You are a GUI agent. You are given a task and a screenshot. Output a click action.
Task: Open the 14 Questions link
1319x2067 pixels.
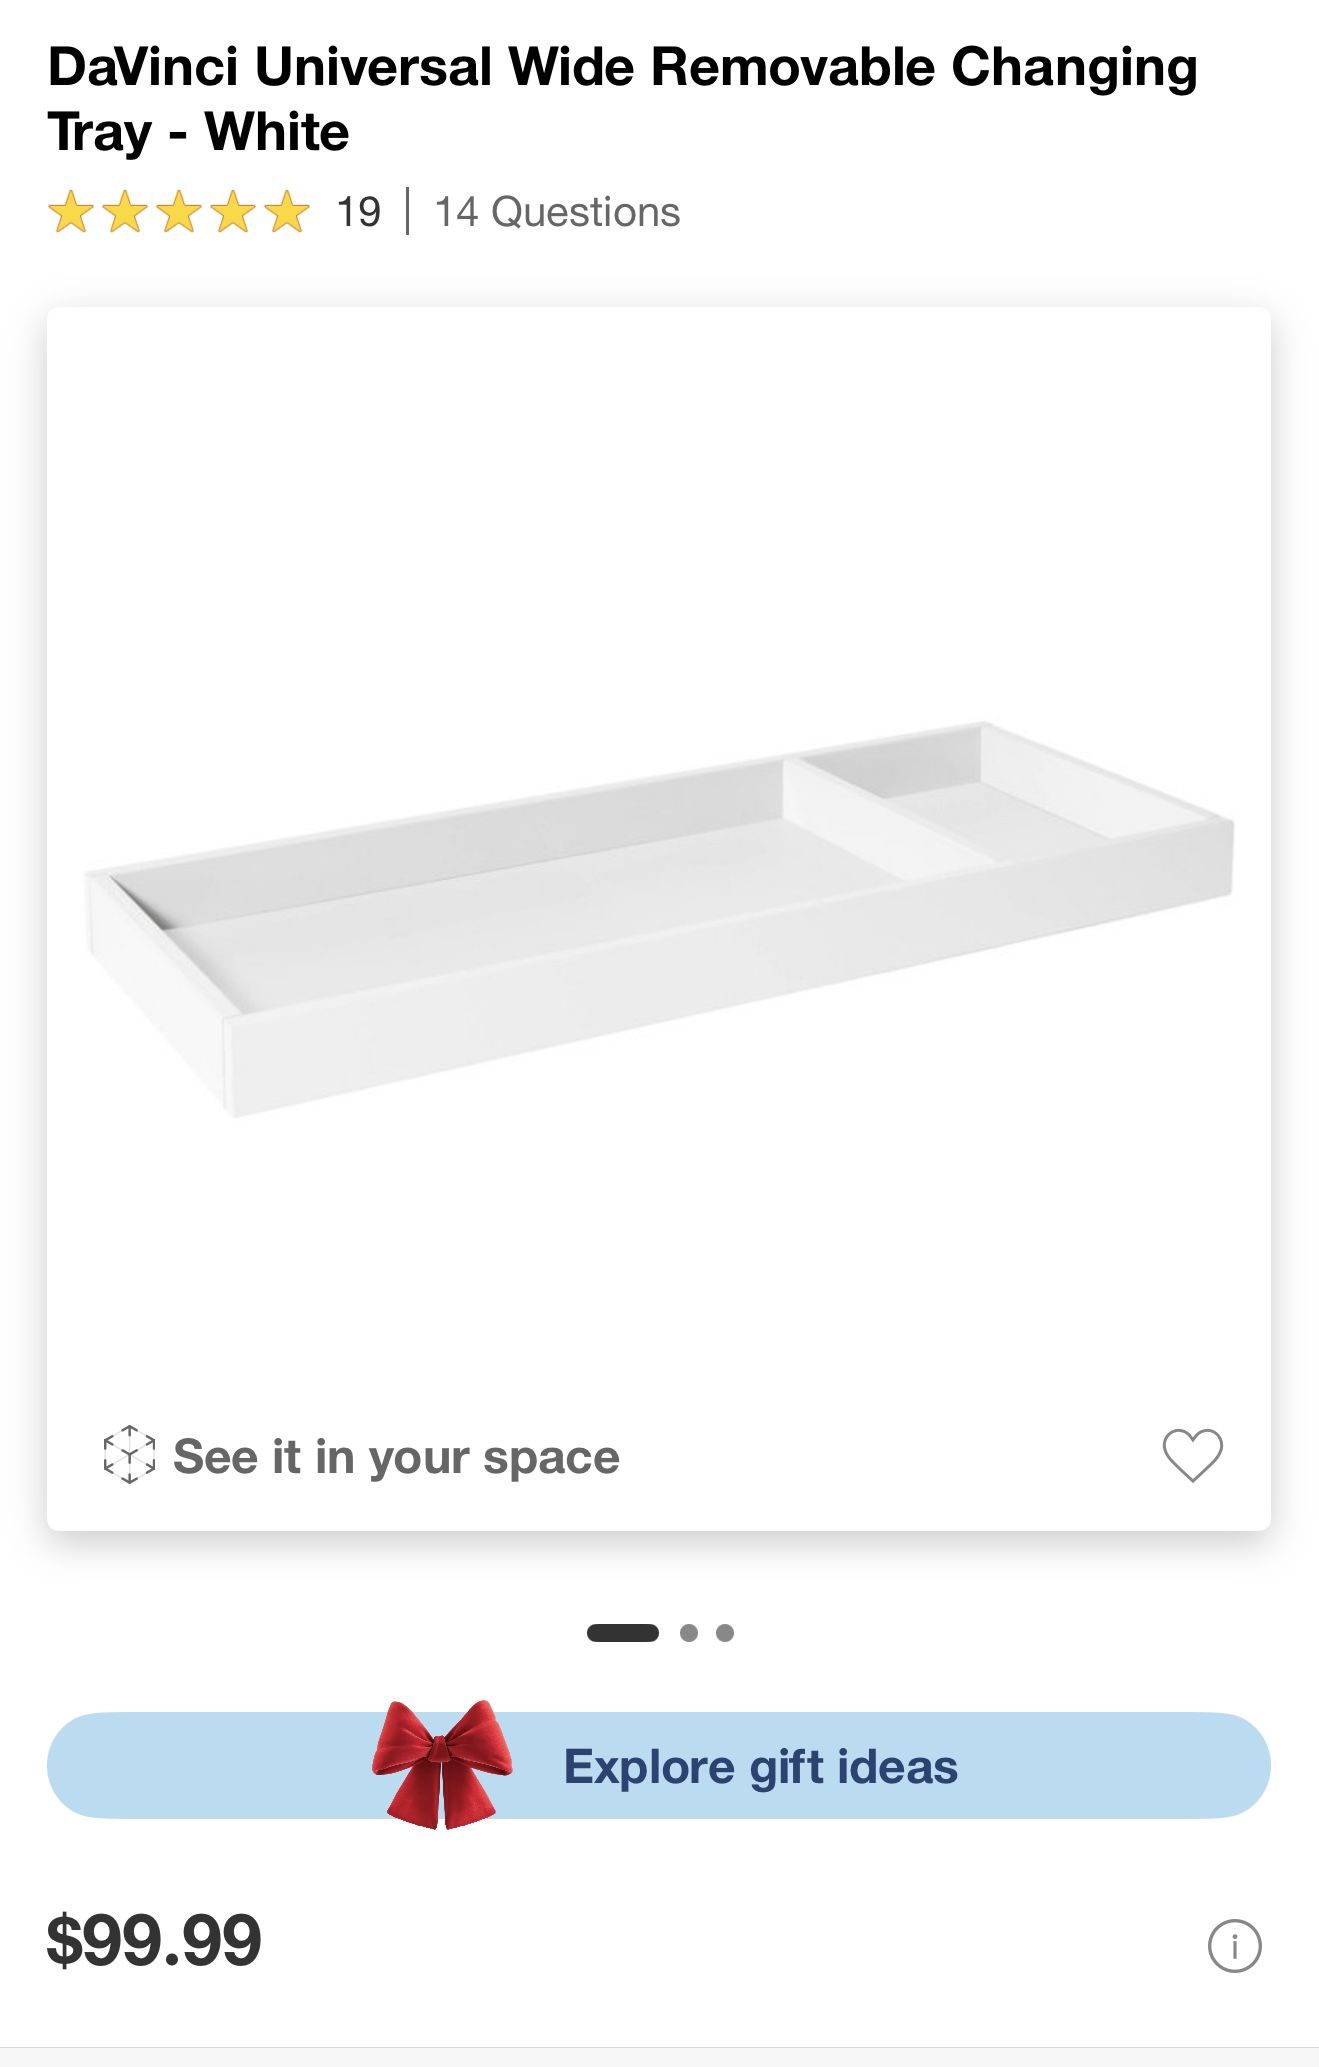557,212
